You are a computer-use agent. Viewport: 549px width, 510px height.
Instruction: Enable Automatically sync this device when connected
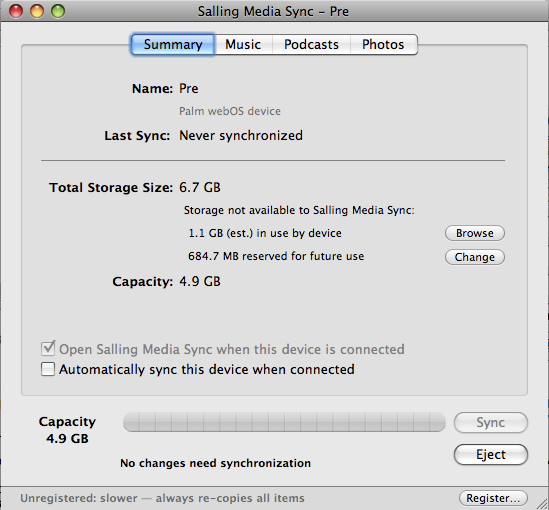[x=48, y=369]
